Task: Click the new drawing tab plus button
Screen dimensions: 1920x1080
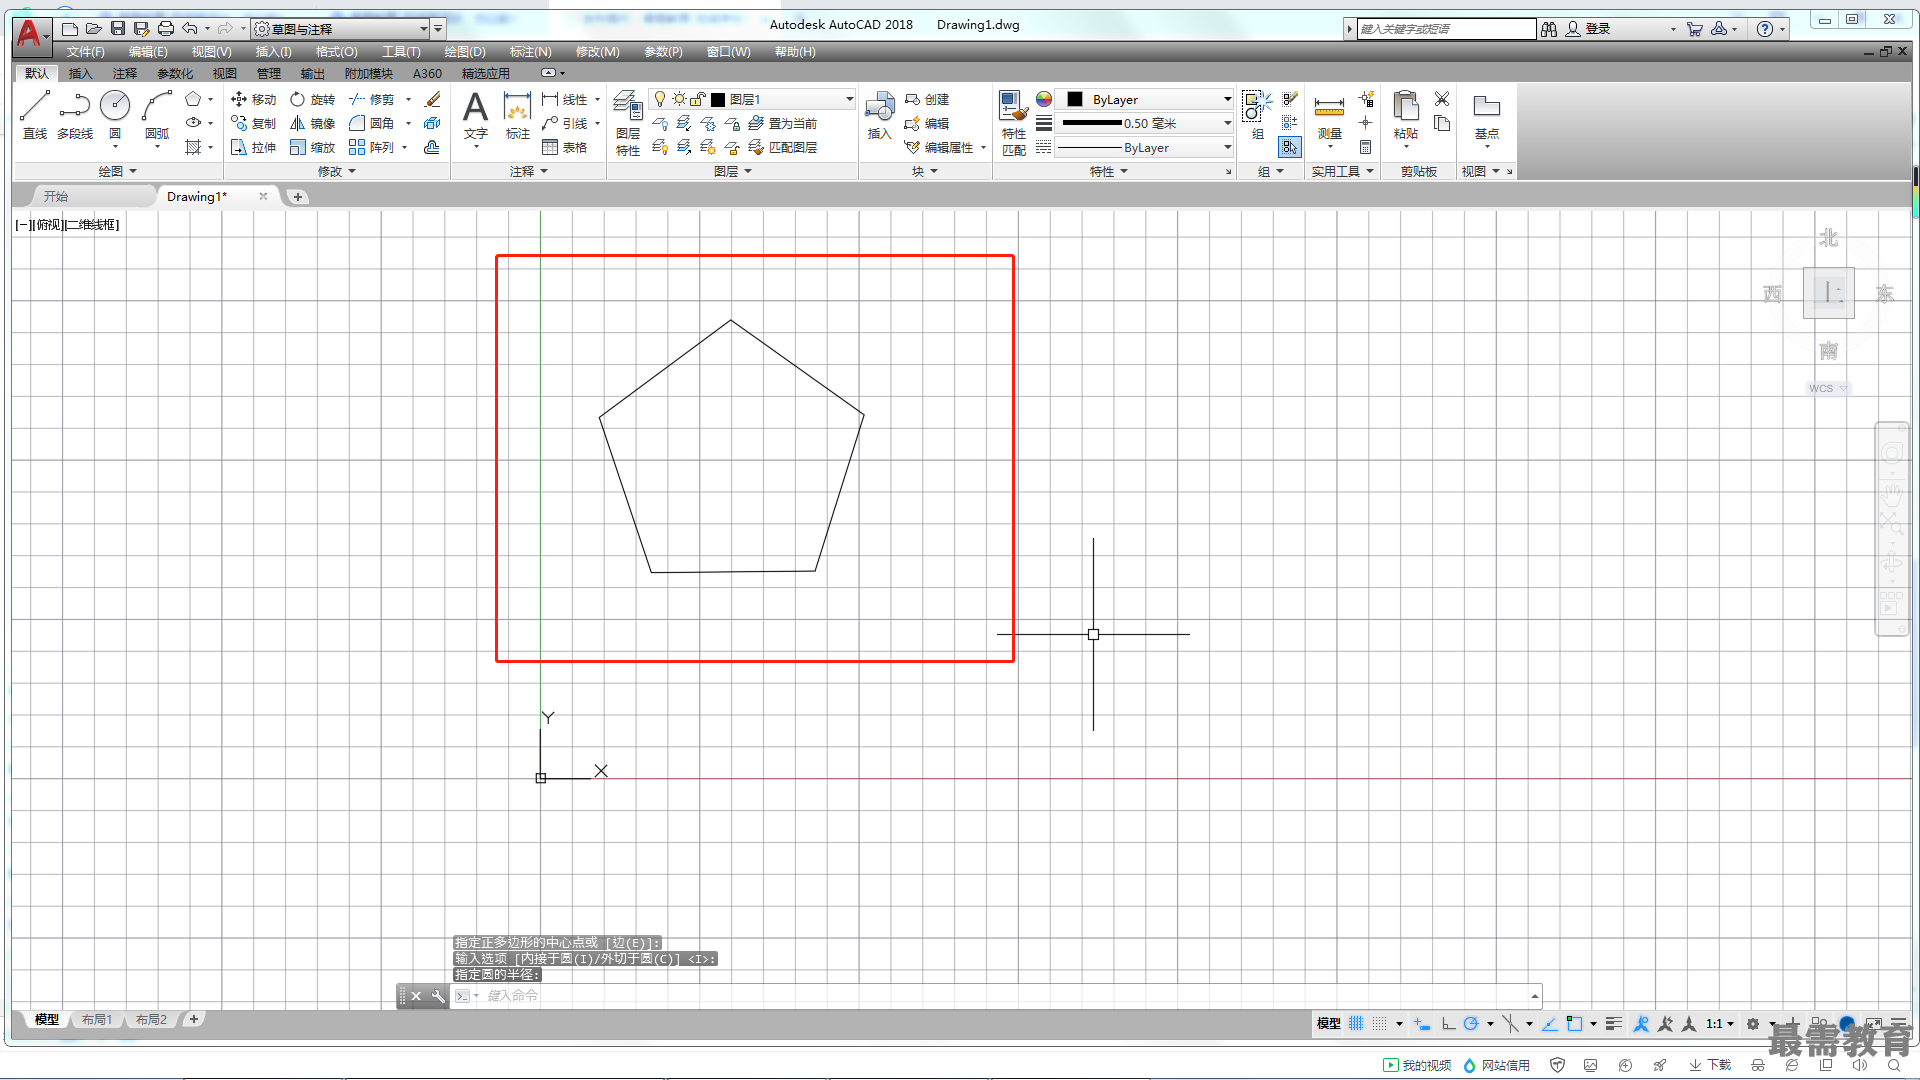Action: click(297, 196)
